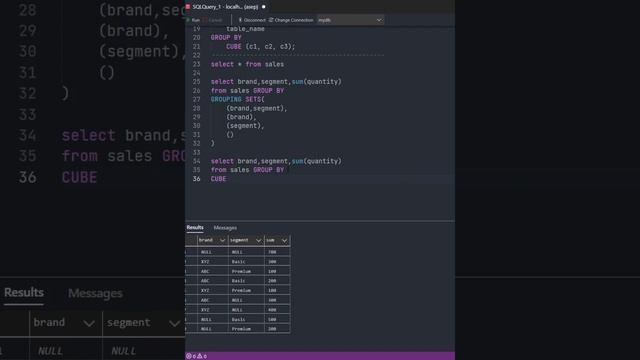Open the large Results tab in the enlarged background
Image resolution: width=640 pixels, height=360 pixels.
(24, 292)
